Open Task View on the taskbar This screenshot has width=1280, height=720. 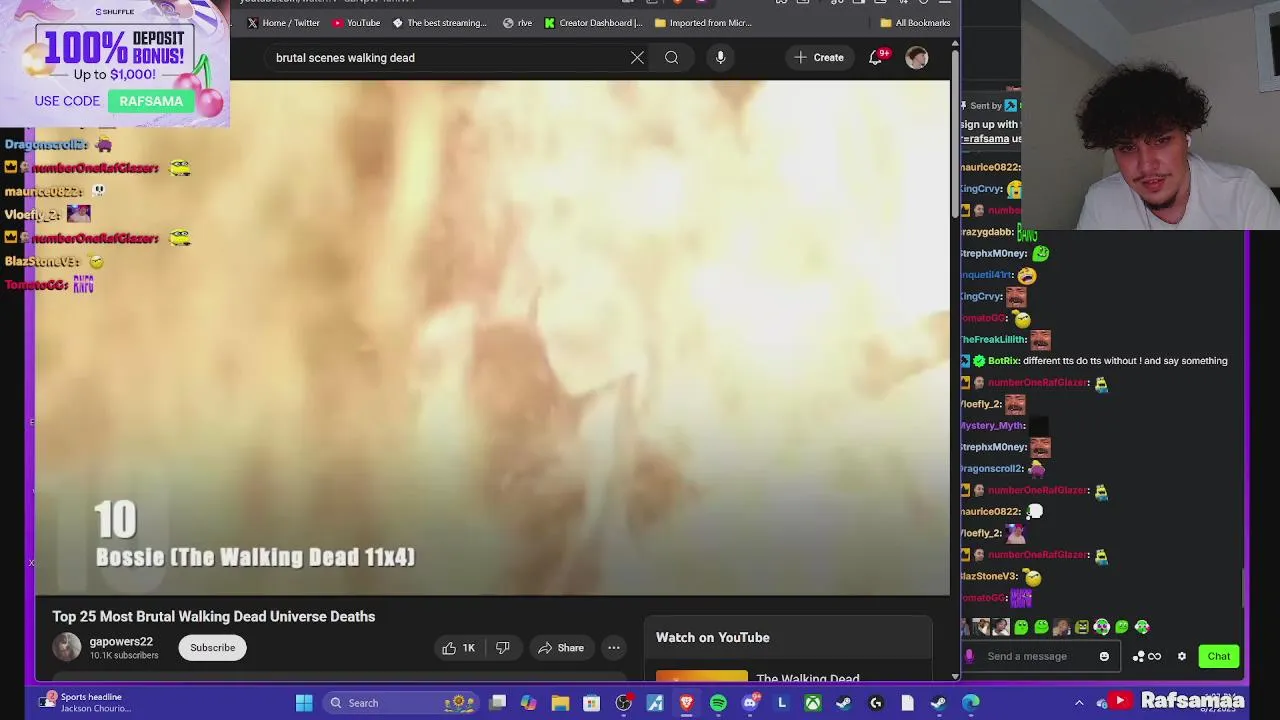click(x=498, y=703)
